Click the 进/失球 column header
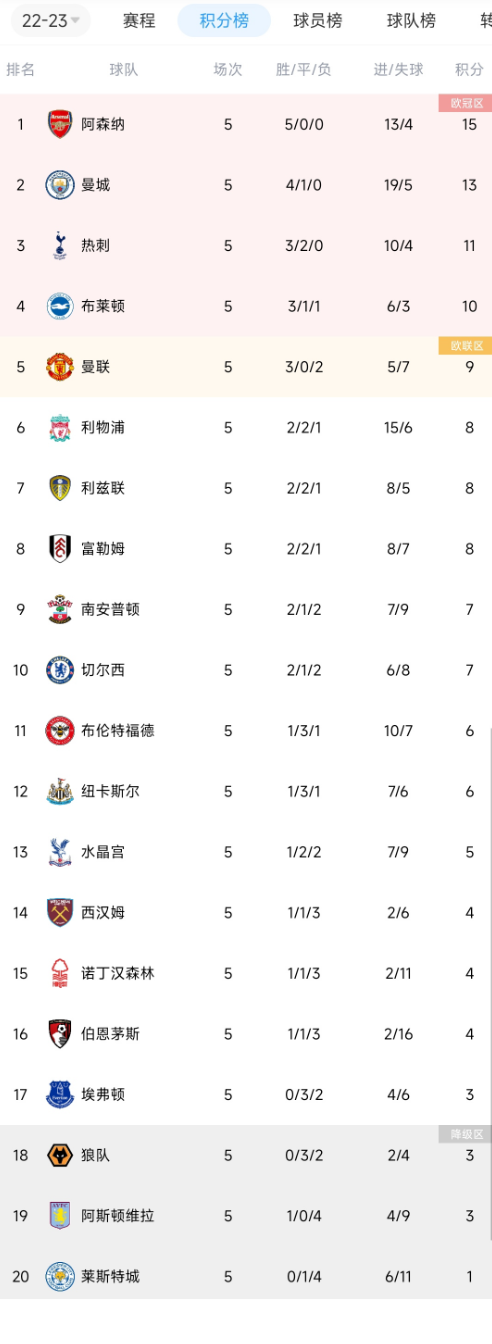 point(399,69)
